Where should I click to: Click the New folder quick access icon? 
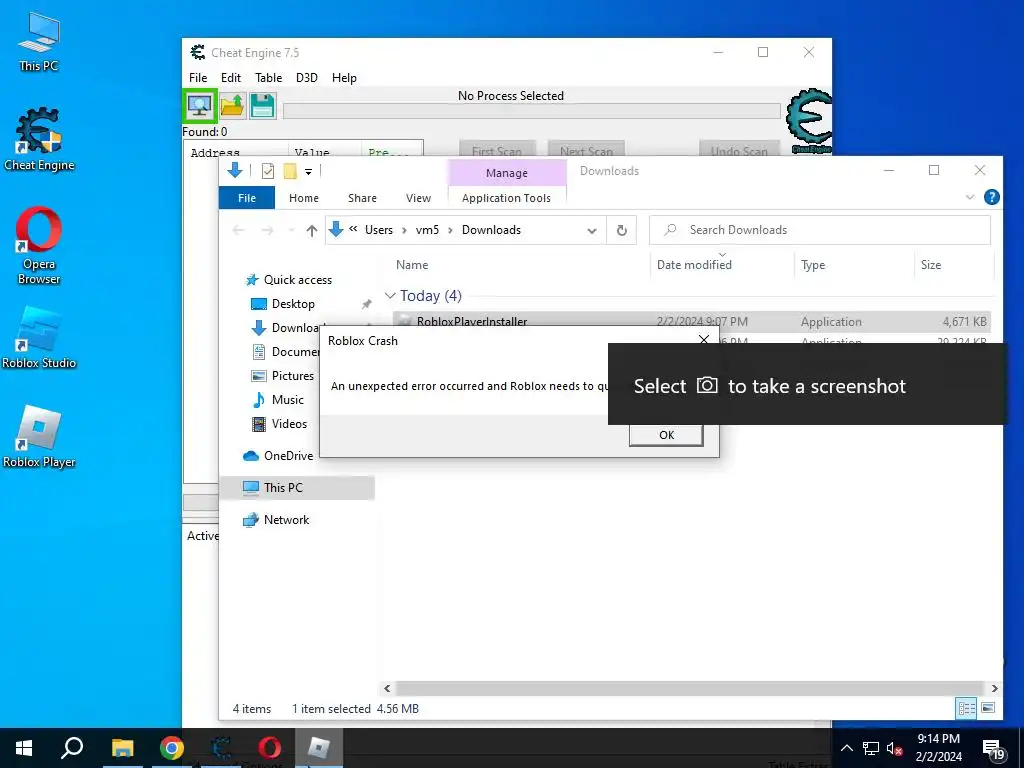[x=290, y=171]
